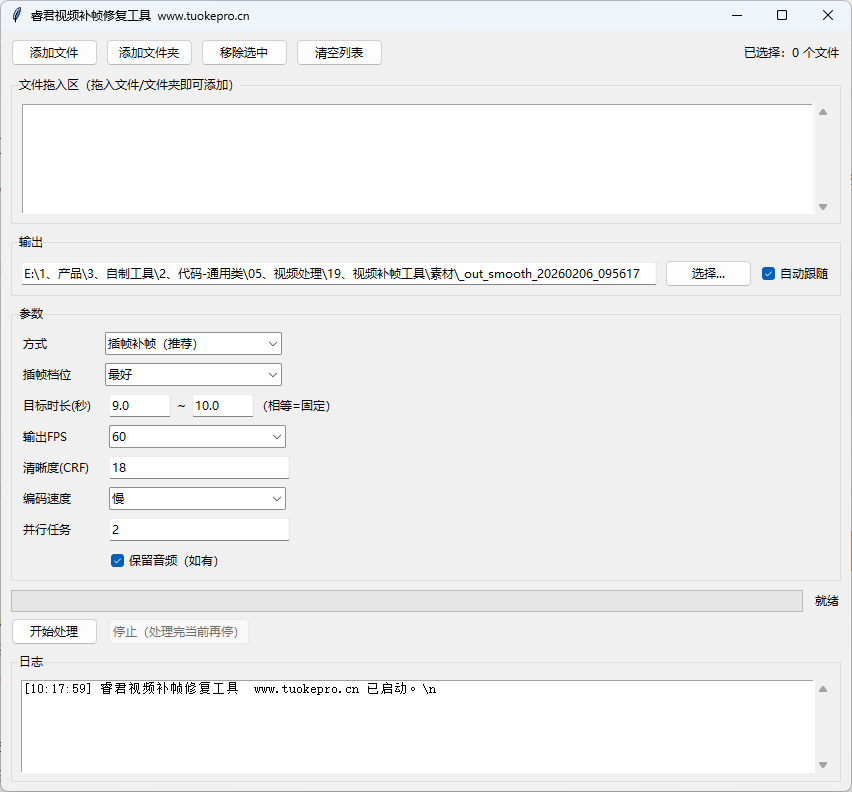The image size is (852, 792).
Task: Click the output path input field
Action: (x=337, y=274)
